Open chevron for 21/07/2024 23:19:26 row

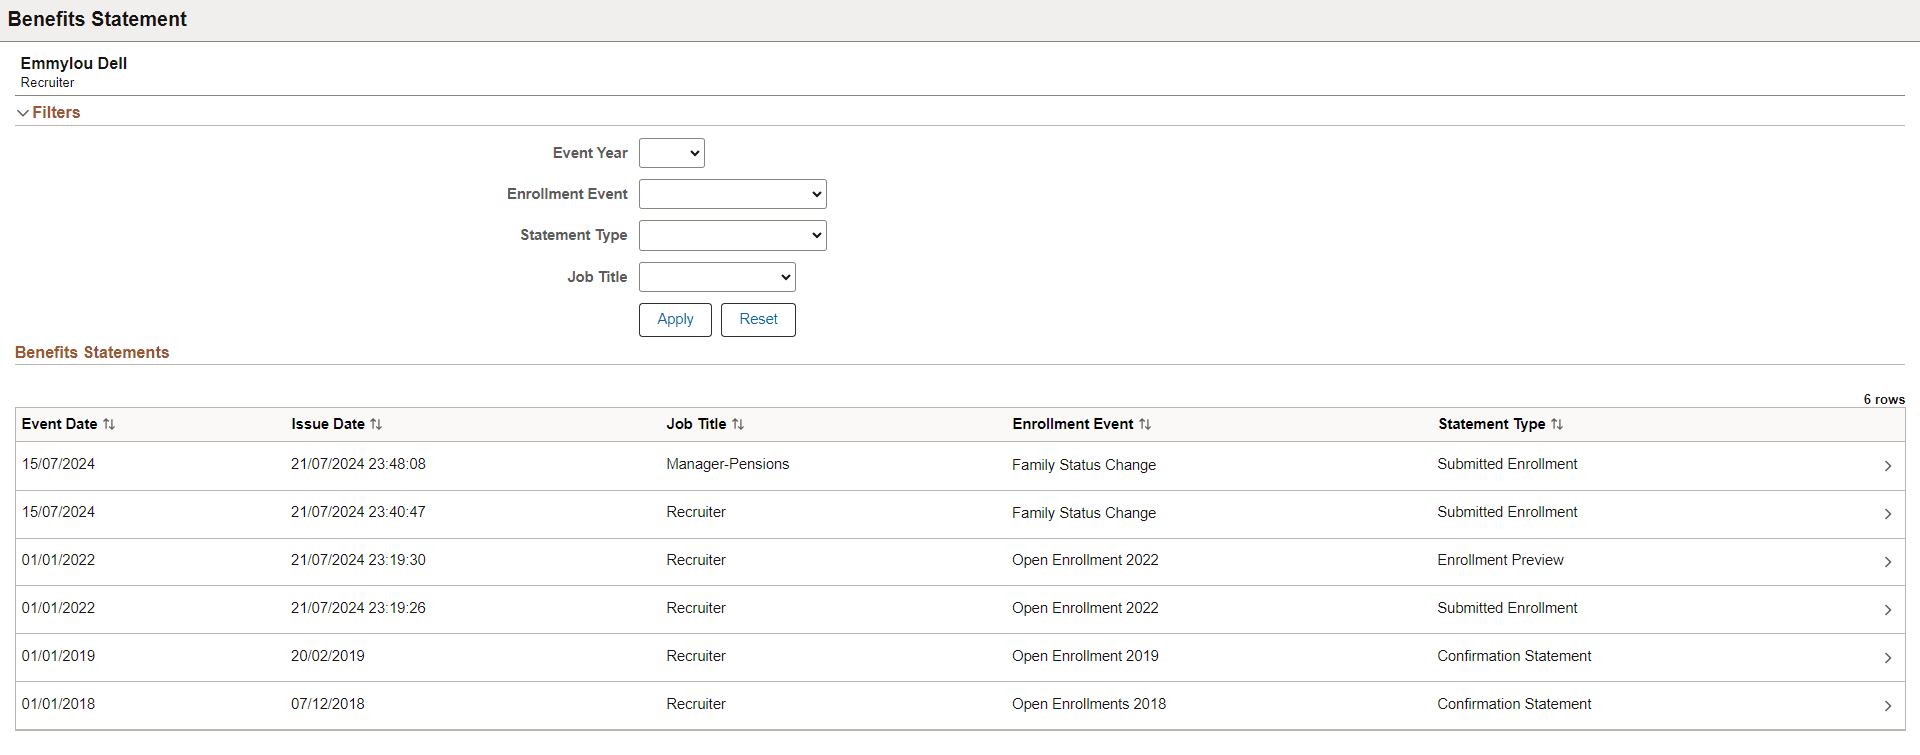1888,610
